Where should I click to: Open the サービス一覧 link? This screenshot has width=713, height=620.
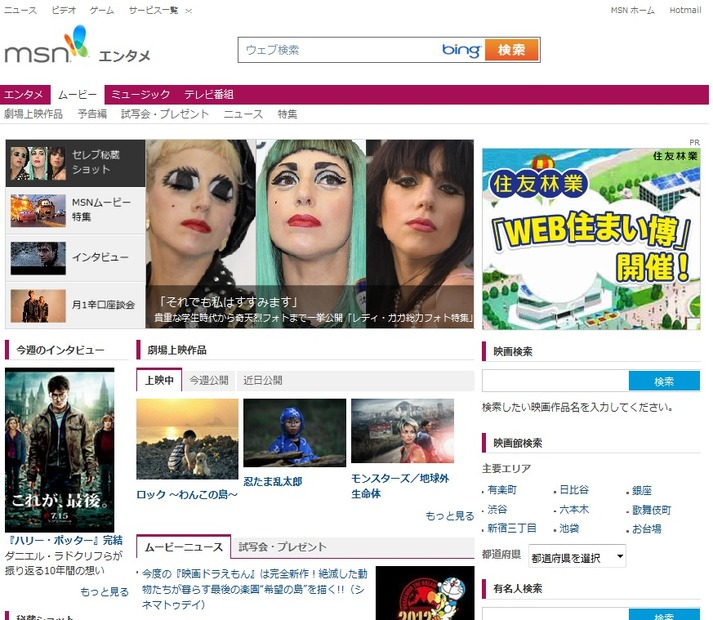coord(154,10)
